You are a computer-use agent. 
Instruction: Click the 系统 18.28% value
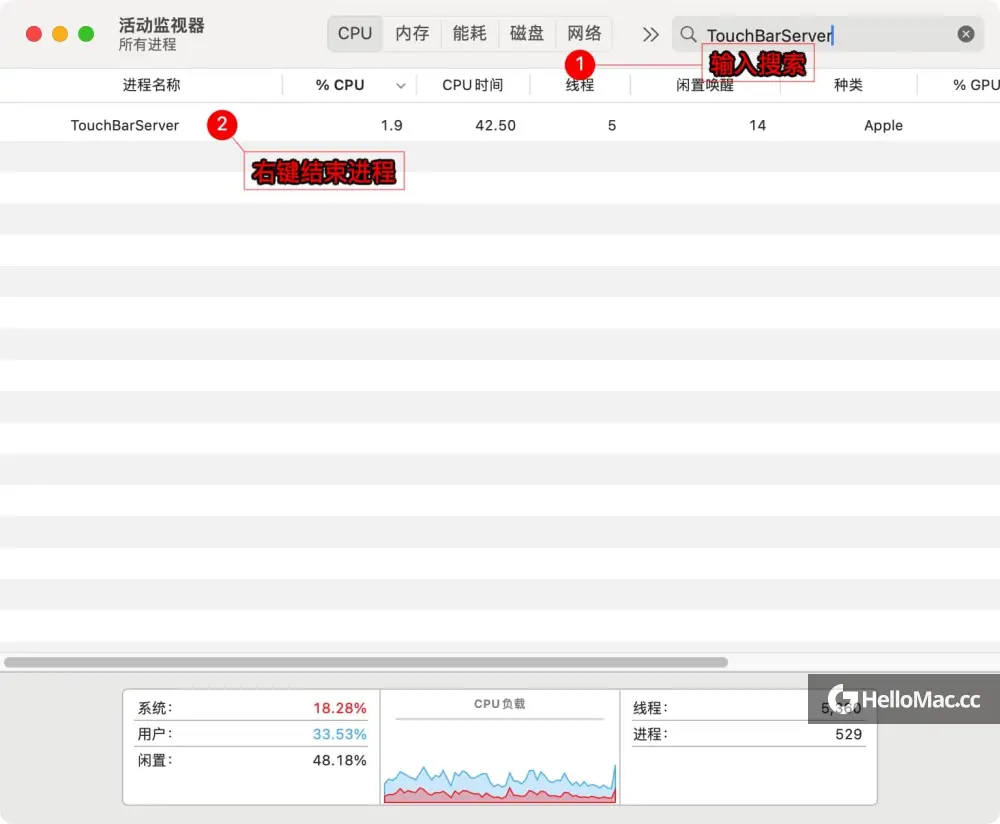pos(339,708)
